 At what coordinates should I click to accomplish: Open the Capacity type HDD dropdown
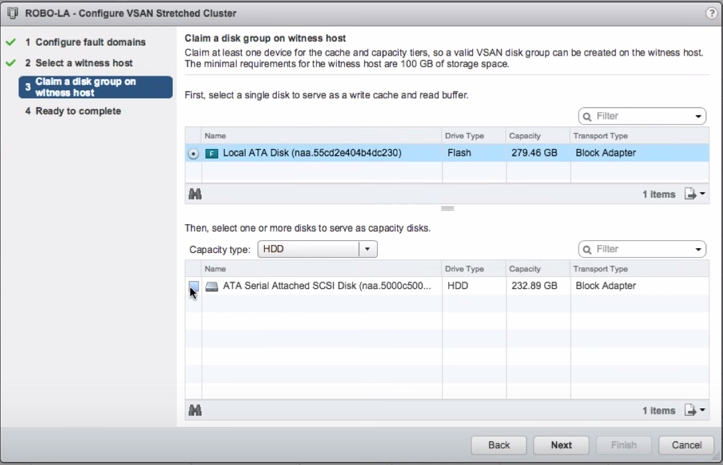pyautogui.click(x=318, y=249)
